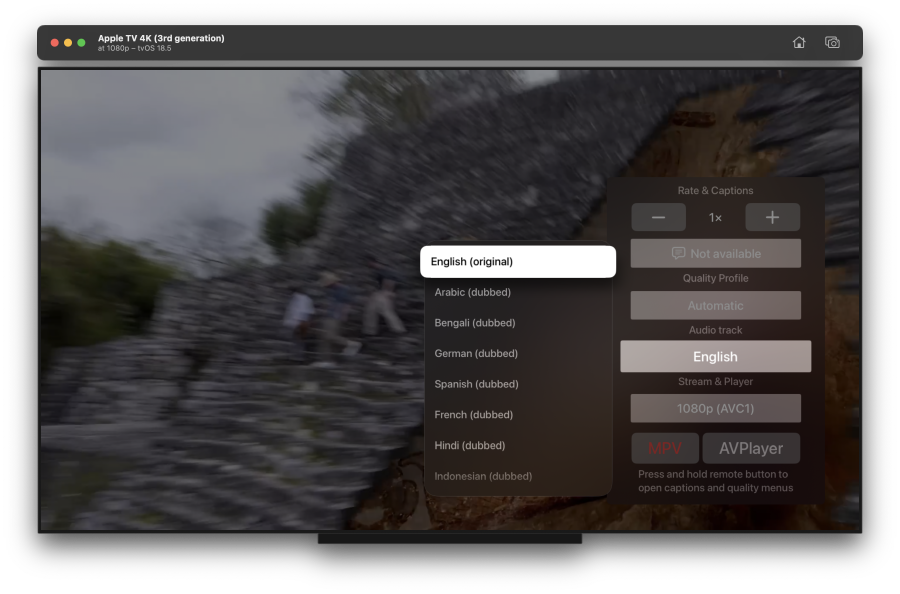This screenshot has height=594, width=900.
Task: Select Hindi (dubbed) audio track
Action: (470, 445)
